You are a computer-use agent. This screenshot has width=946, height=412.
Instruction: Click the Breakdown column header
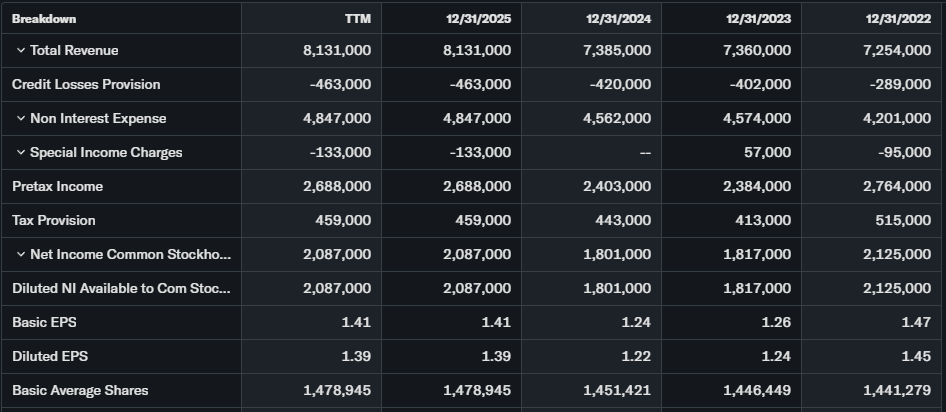(x=44, y=19)
